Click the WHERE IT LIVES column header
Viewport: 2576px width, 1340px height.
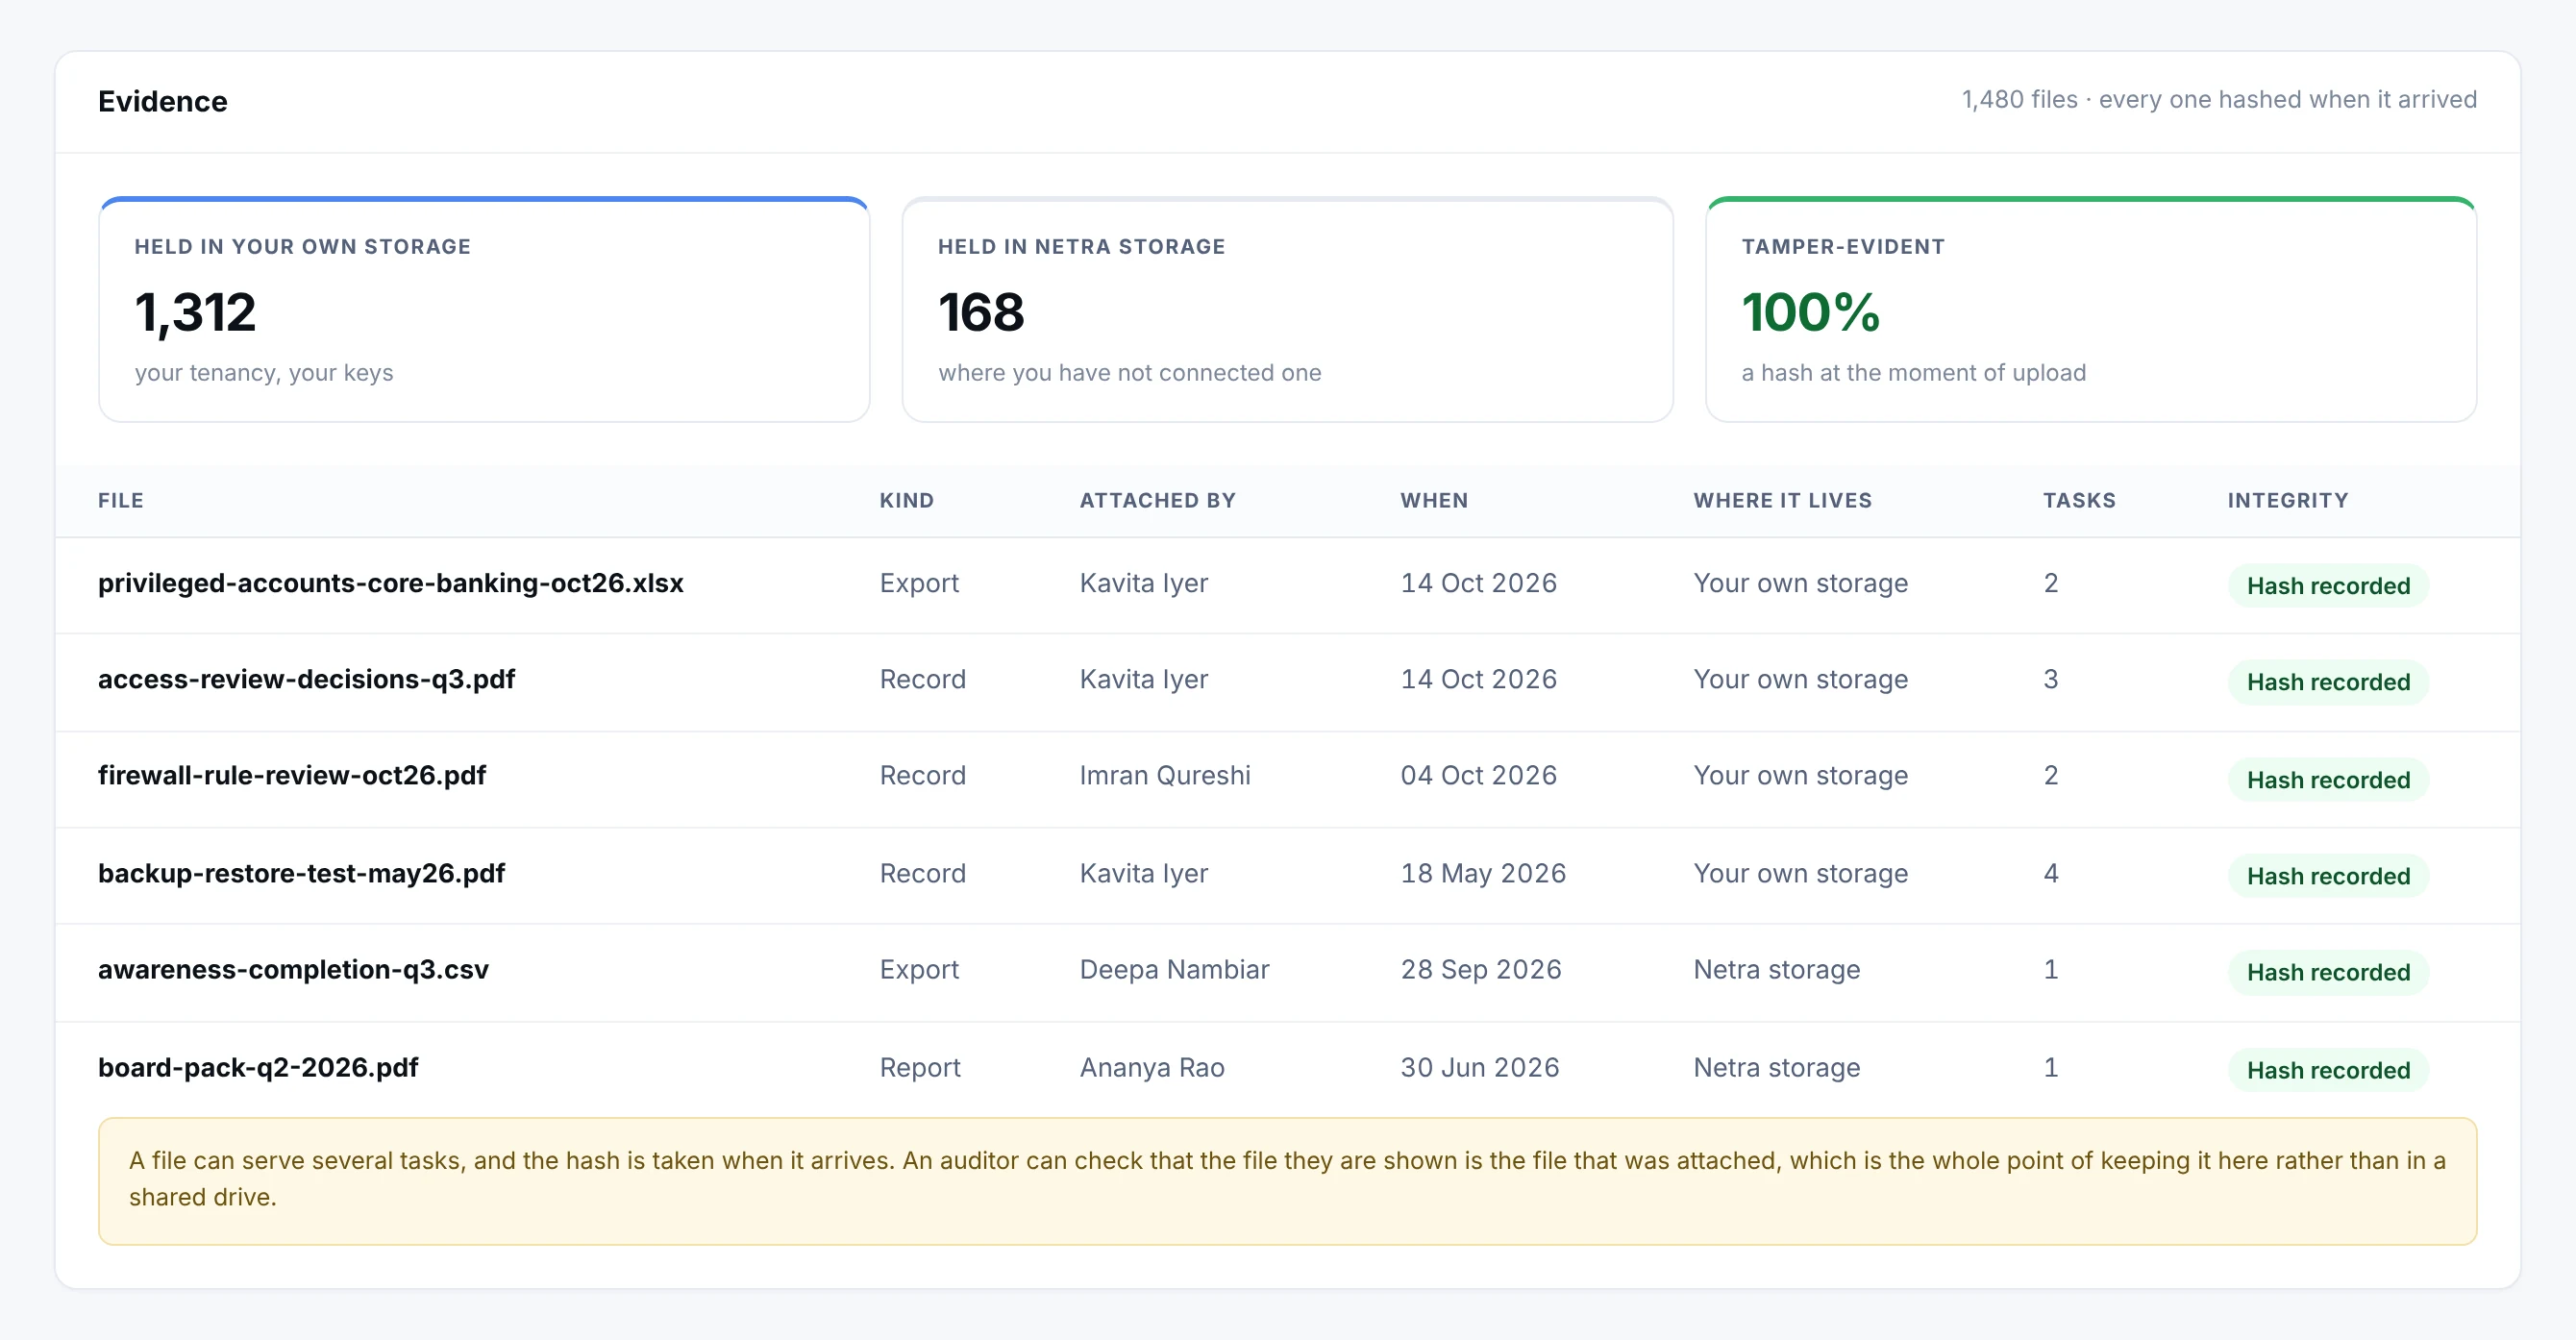pyautogui.click(x=1782, y=500)
